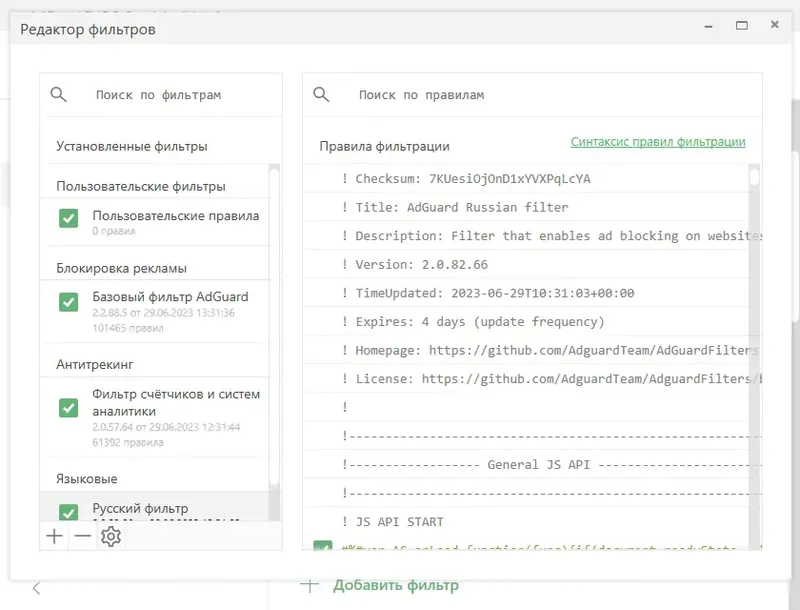This screenshot has height=610, width=800.
Task: Open Синтаксис правил фильтрации link
Action: click(658, 142)
